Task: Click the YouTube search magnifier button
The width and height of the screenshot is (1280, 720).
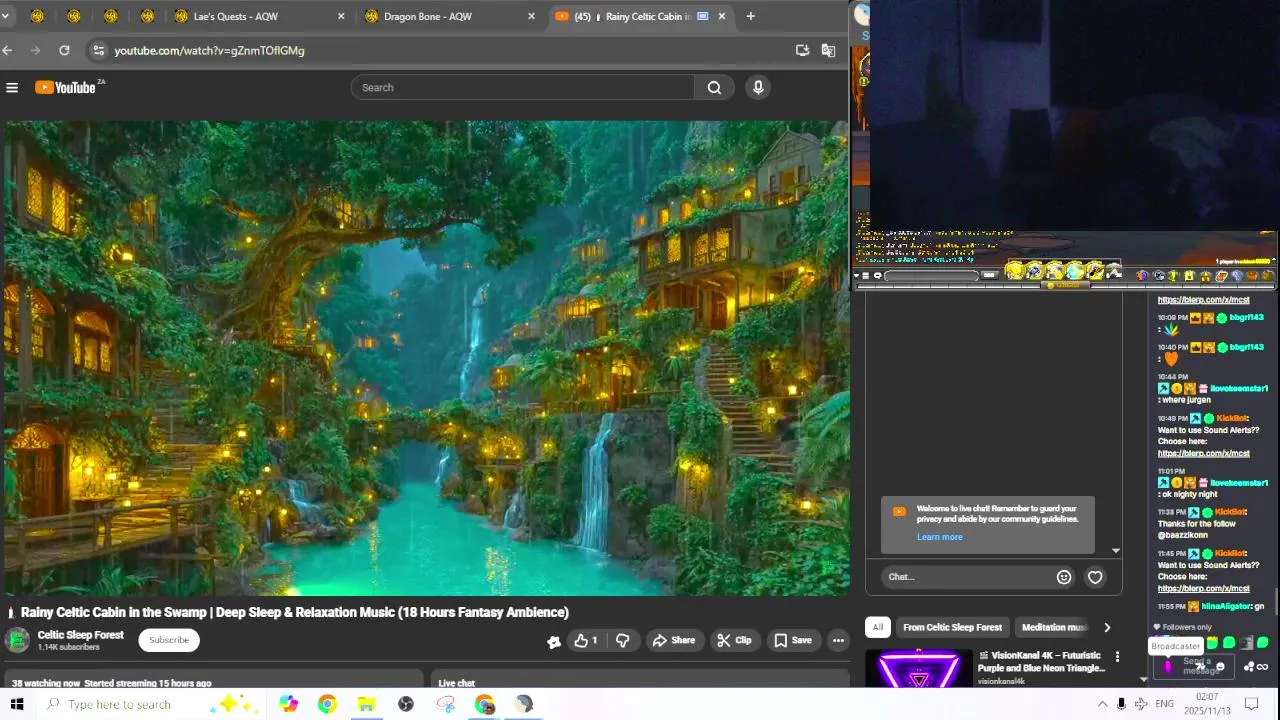Action: [714, 88]
